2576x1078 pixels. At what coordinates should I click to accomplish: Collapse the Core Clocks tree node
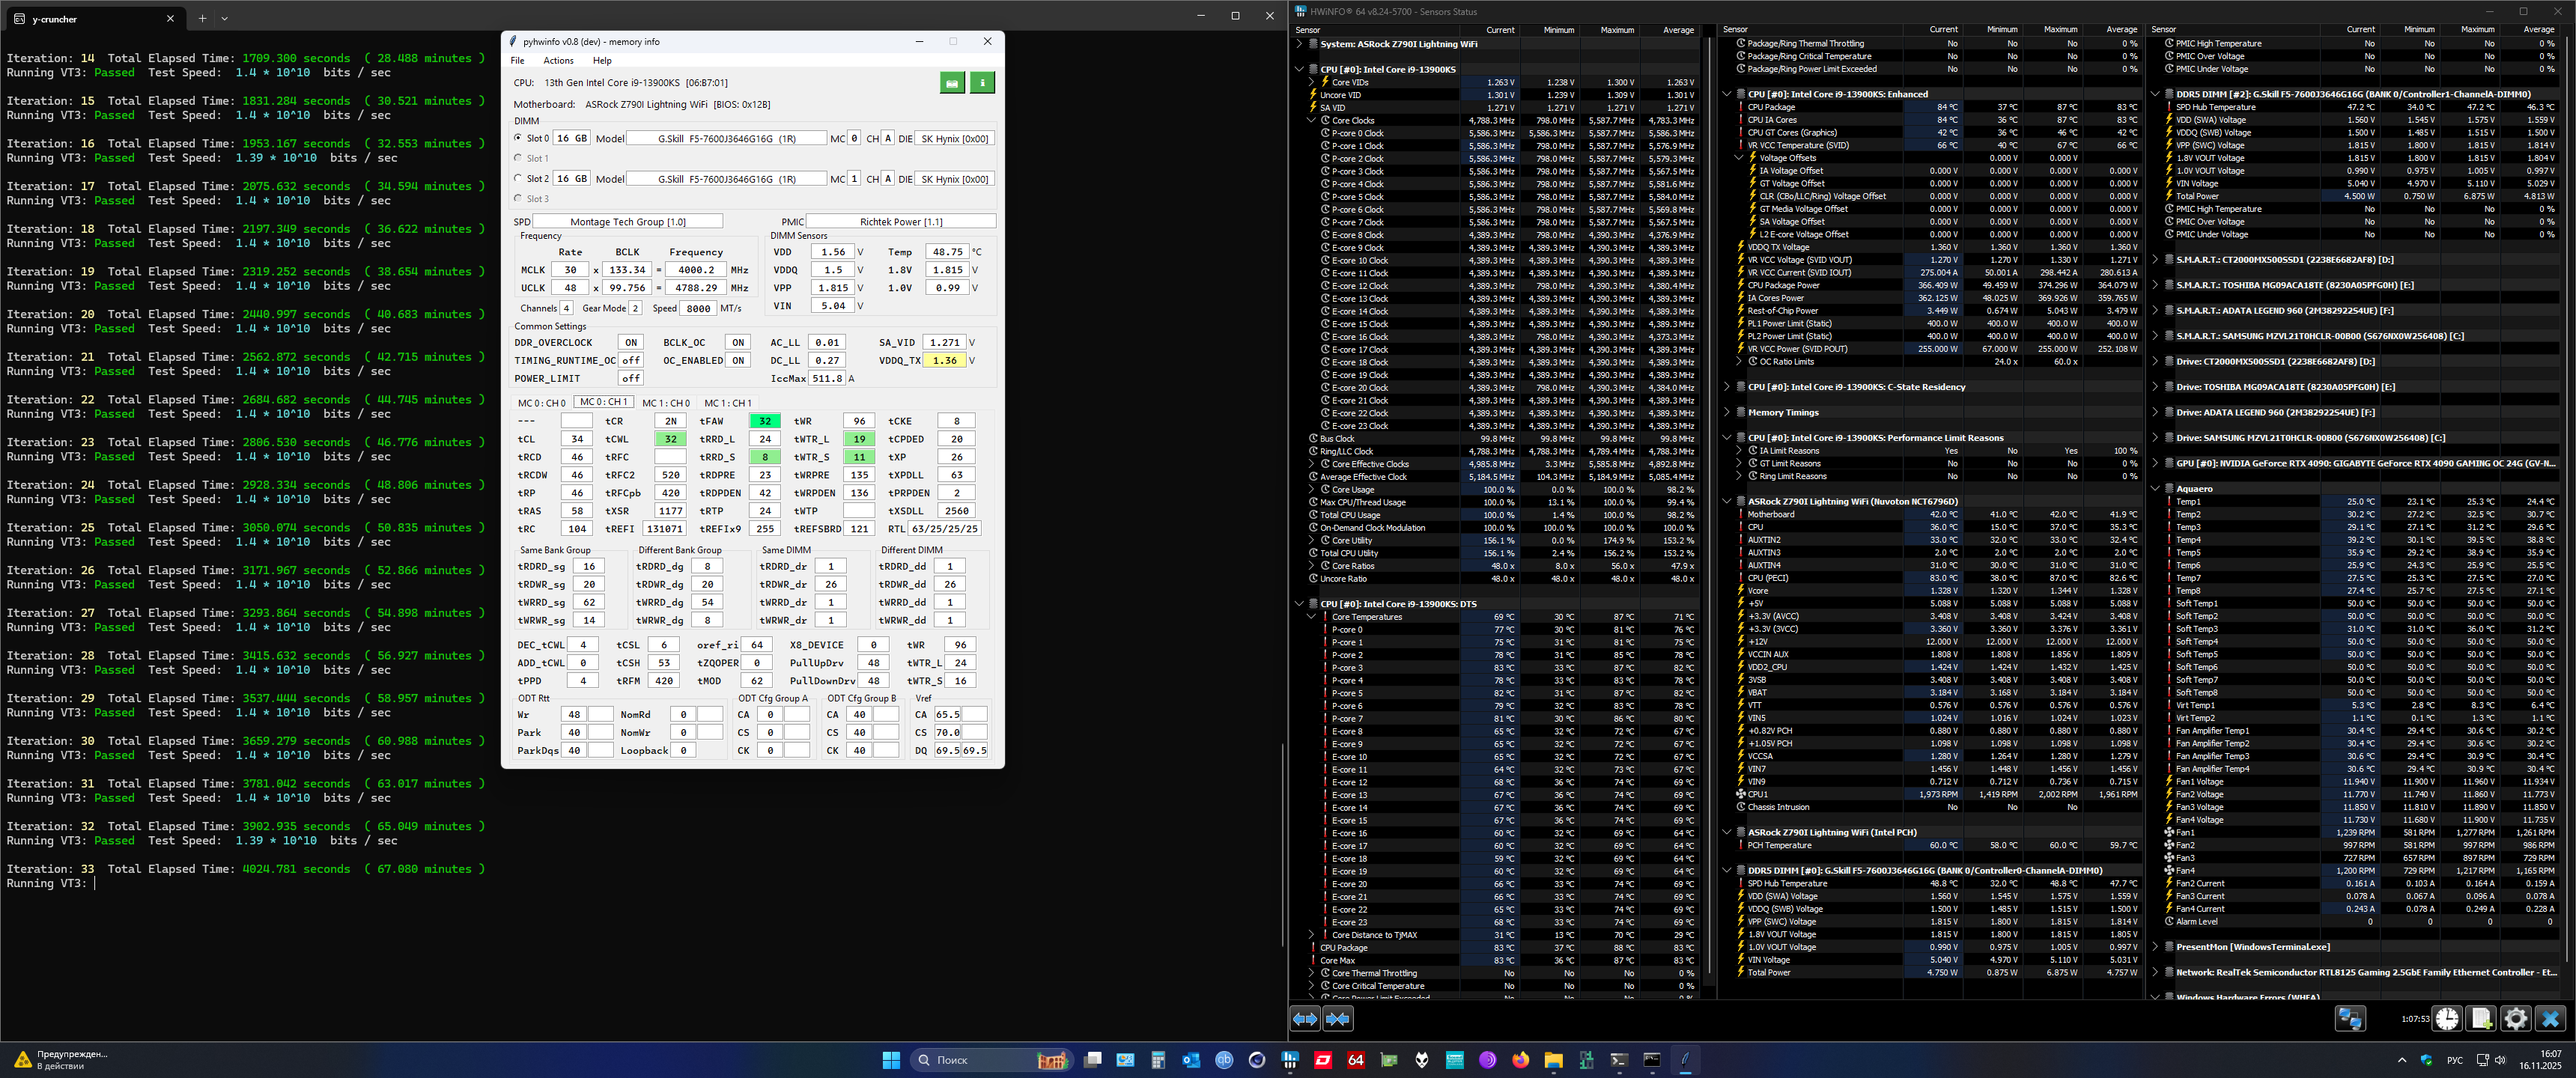pyautogui.click(x=1311, y=120)
